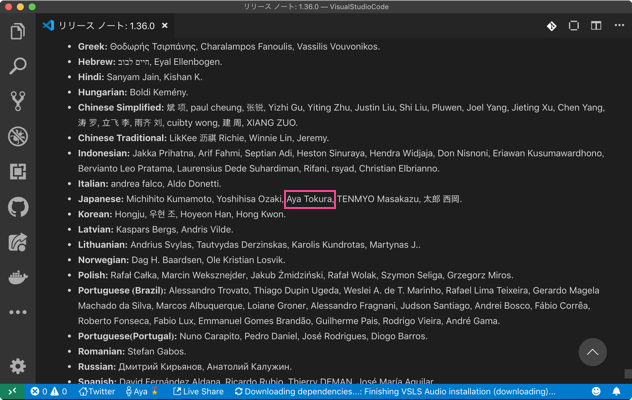Click the Polish language label
632x400 pixels.
(93, 275)
